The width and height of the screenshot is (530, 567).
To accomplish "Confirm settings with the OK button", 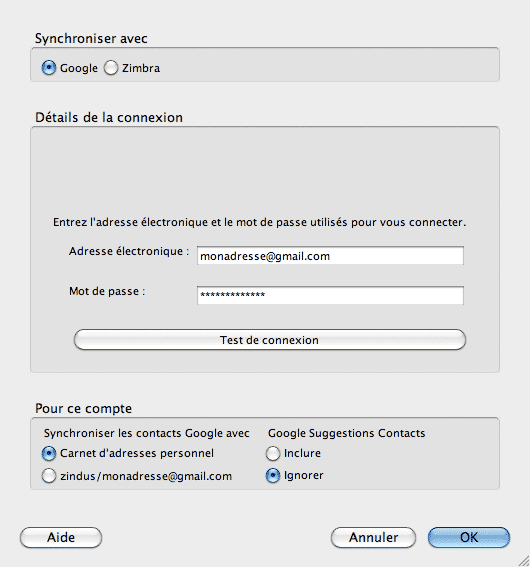I will pos(469,537).
